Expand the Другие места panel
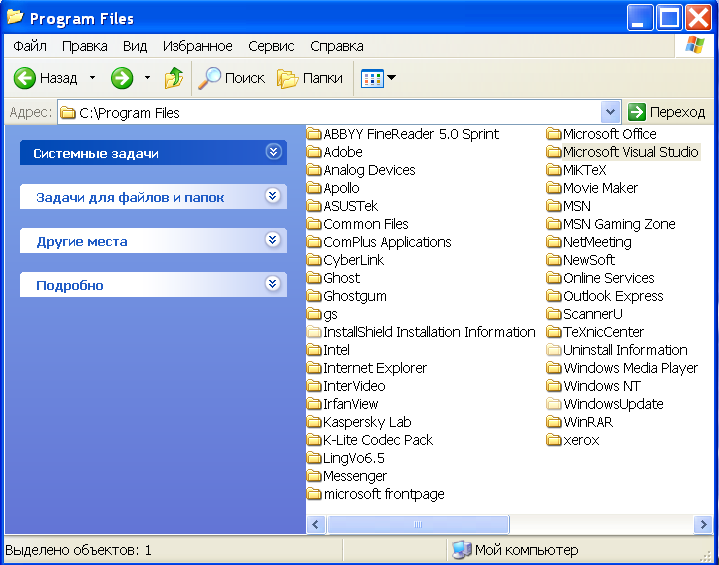Screen dimensions: 719x565 pos(273,240)
